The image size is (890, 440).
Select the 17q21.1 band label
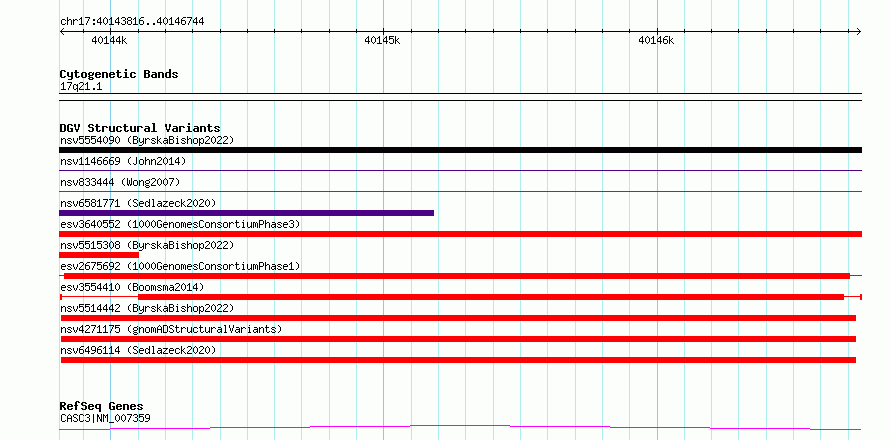81,87
